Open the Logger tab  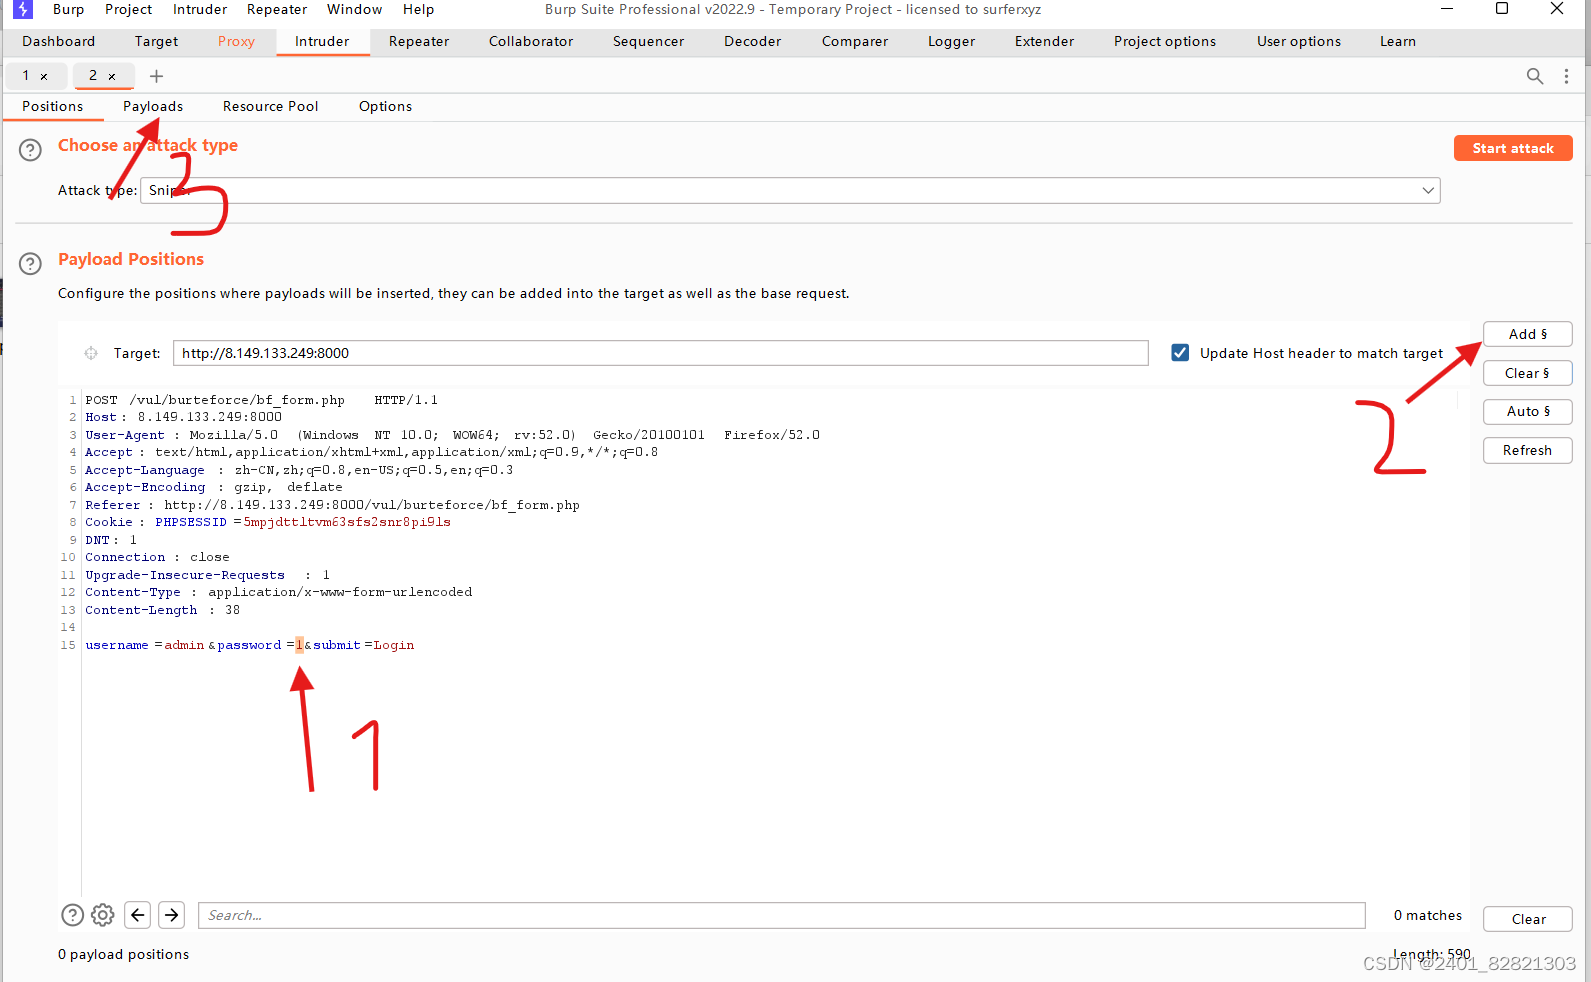(952, 41)
